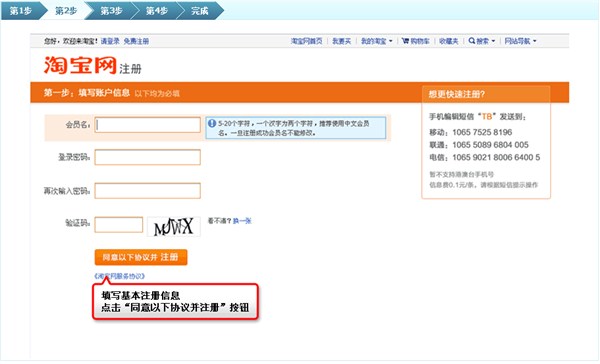Open the 第4步 step tab
The height and width of the screenshot is (364, 600).
157,11
